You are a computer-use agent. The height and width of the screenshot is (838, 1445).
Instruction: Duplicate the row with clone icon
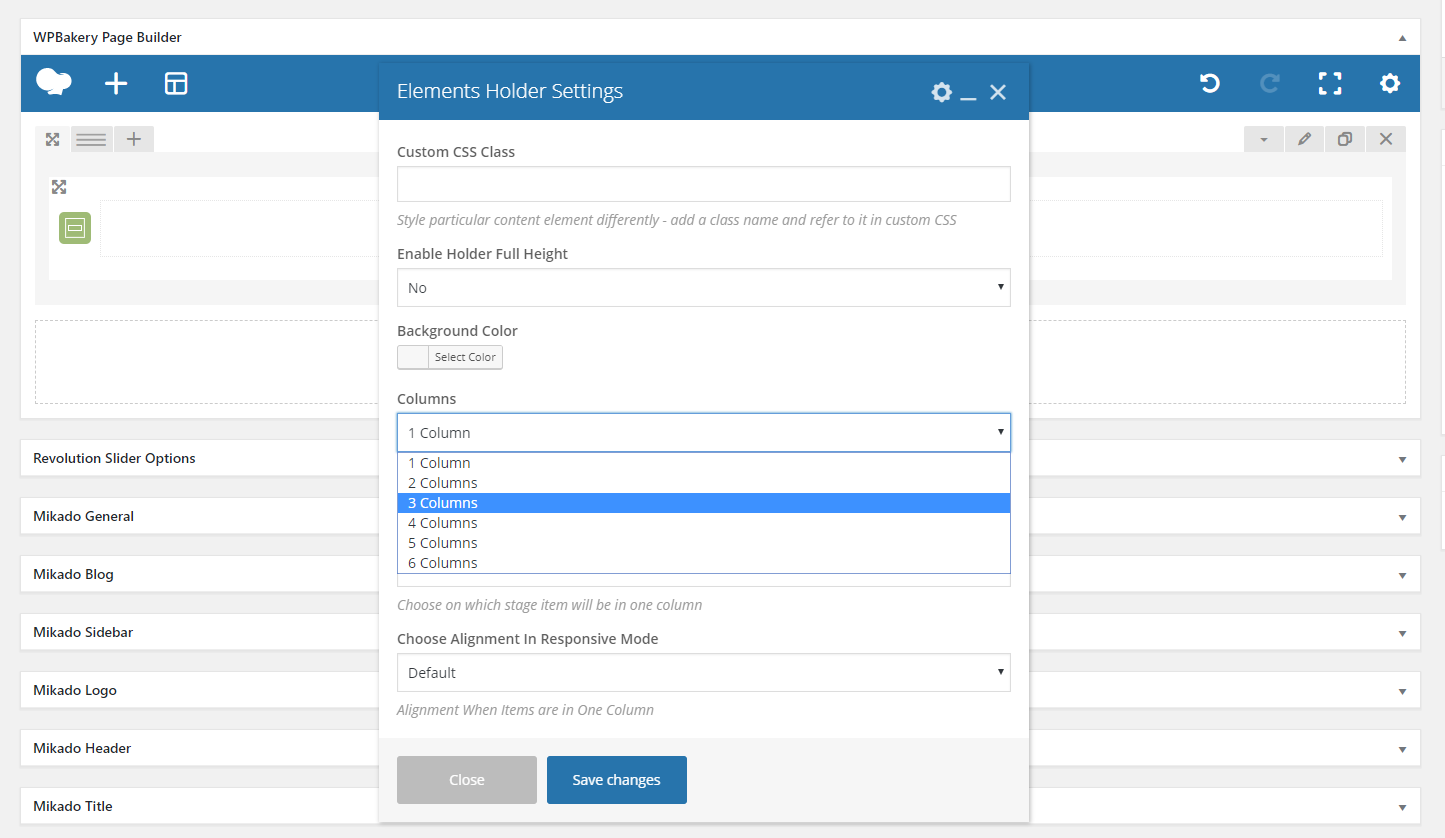tap(1345, 139)
